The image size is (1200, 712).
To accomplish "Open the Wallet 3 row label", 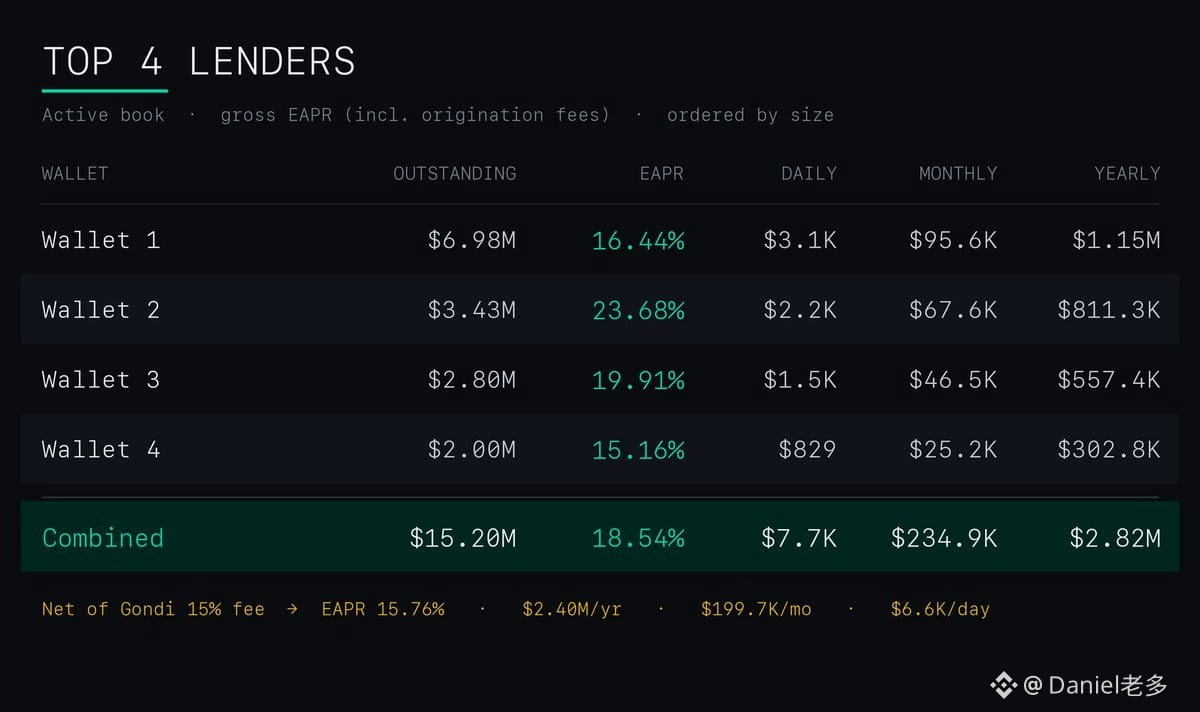I will pyautogui.click(x=101, y=380).
